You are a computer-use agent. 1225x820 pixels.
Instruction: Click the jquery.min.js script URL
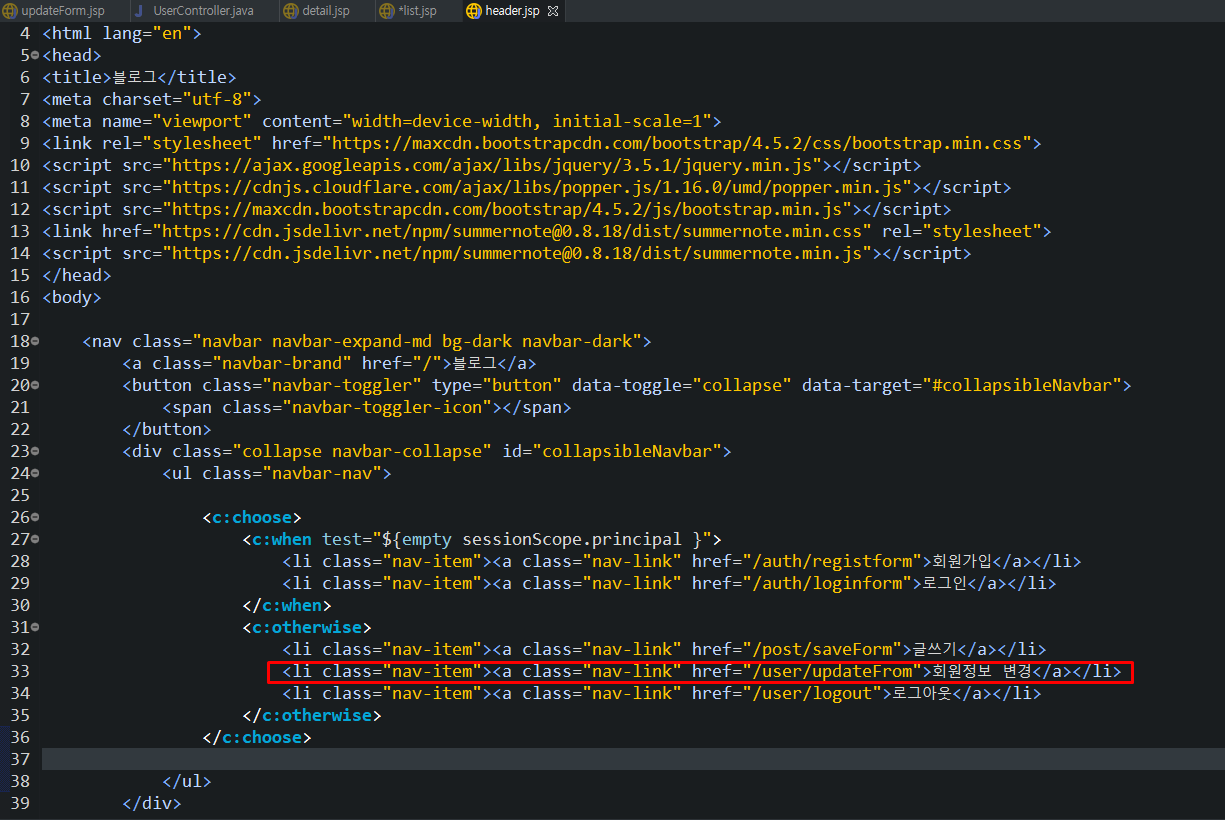[491, 165]
